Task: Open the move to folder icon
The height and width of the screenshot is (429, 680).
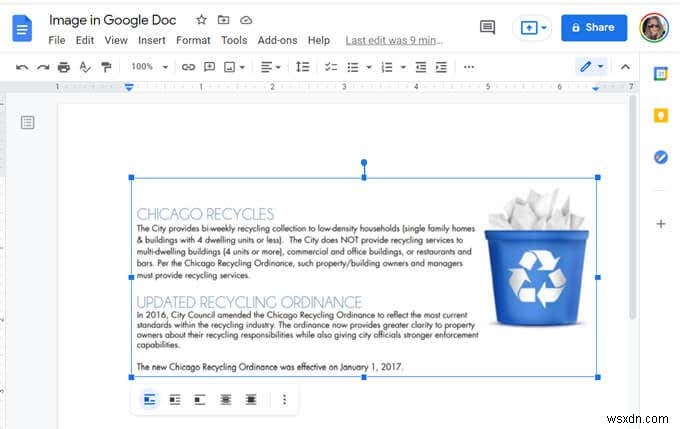Action: coord(223,20)
